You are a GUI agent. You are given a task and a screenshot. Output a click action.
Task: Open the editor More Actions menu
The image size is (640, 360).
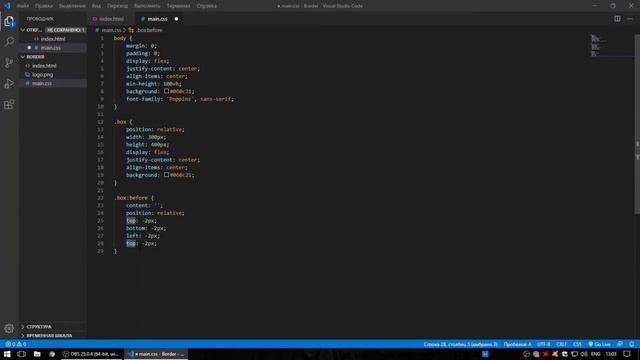tap(630, 19)
